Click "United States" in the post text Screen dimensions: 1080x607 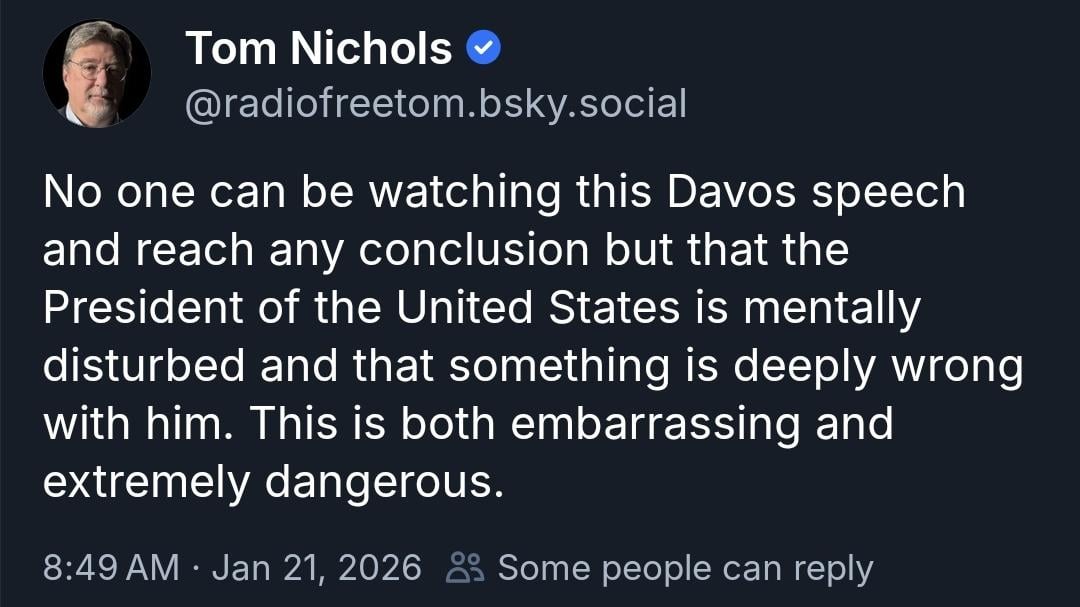[539, 309]
